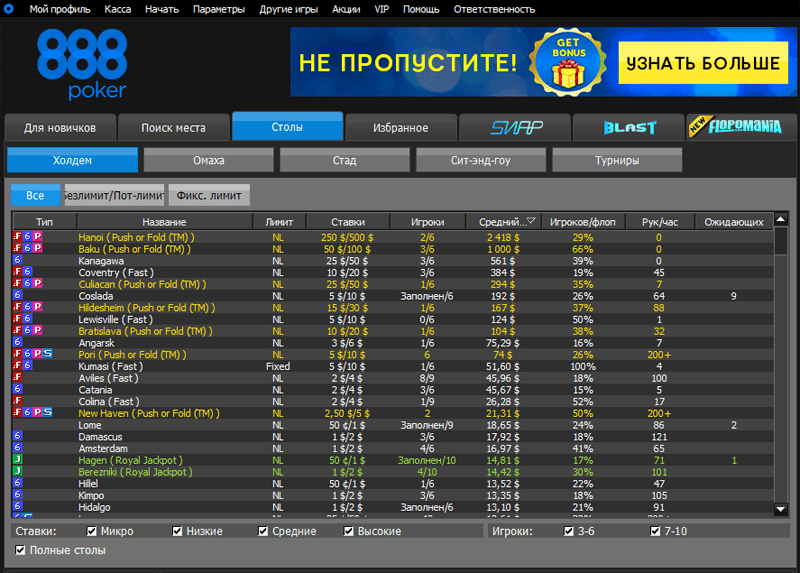Click the 6-max icon in Damascus row

[x=17, y=436]
